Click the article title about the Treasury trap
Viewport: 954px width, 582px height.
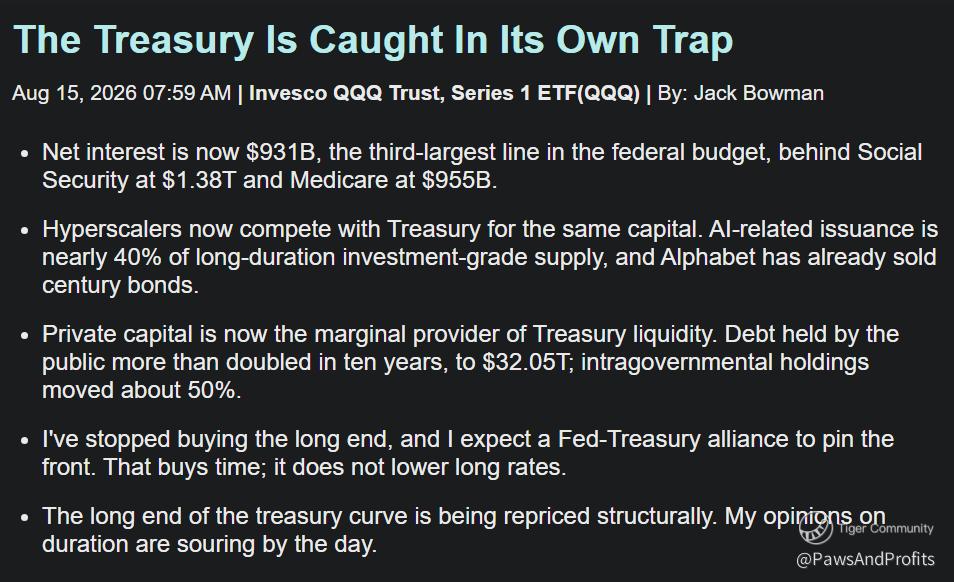coord(372,40)
